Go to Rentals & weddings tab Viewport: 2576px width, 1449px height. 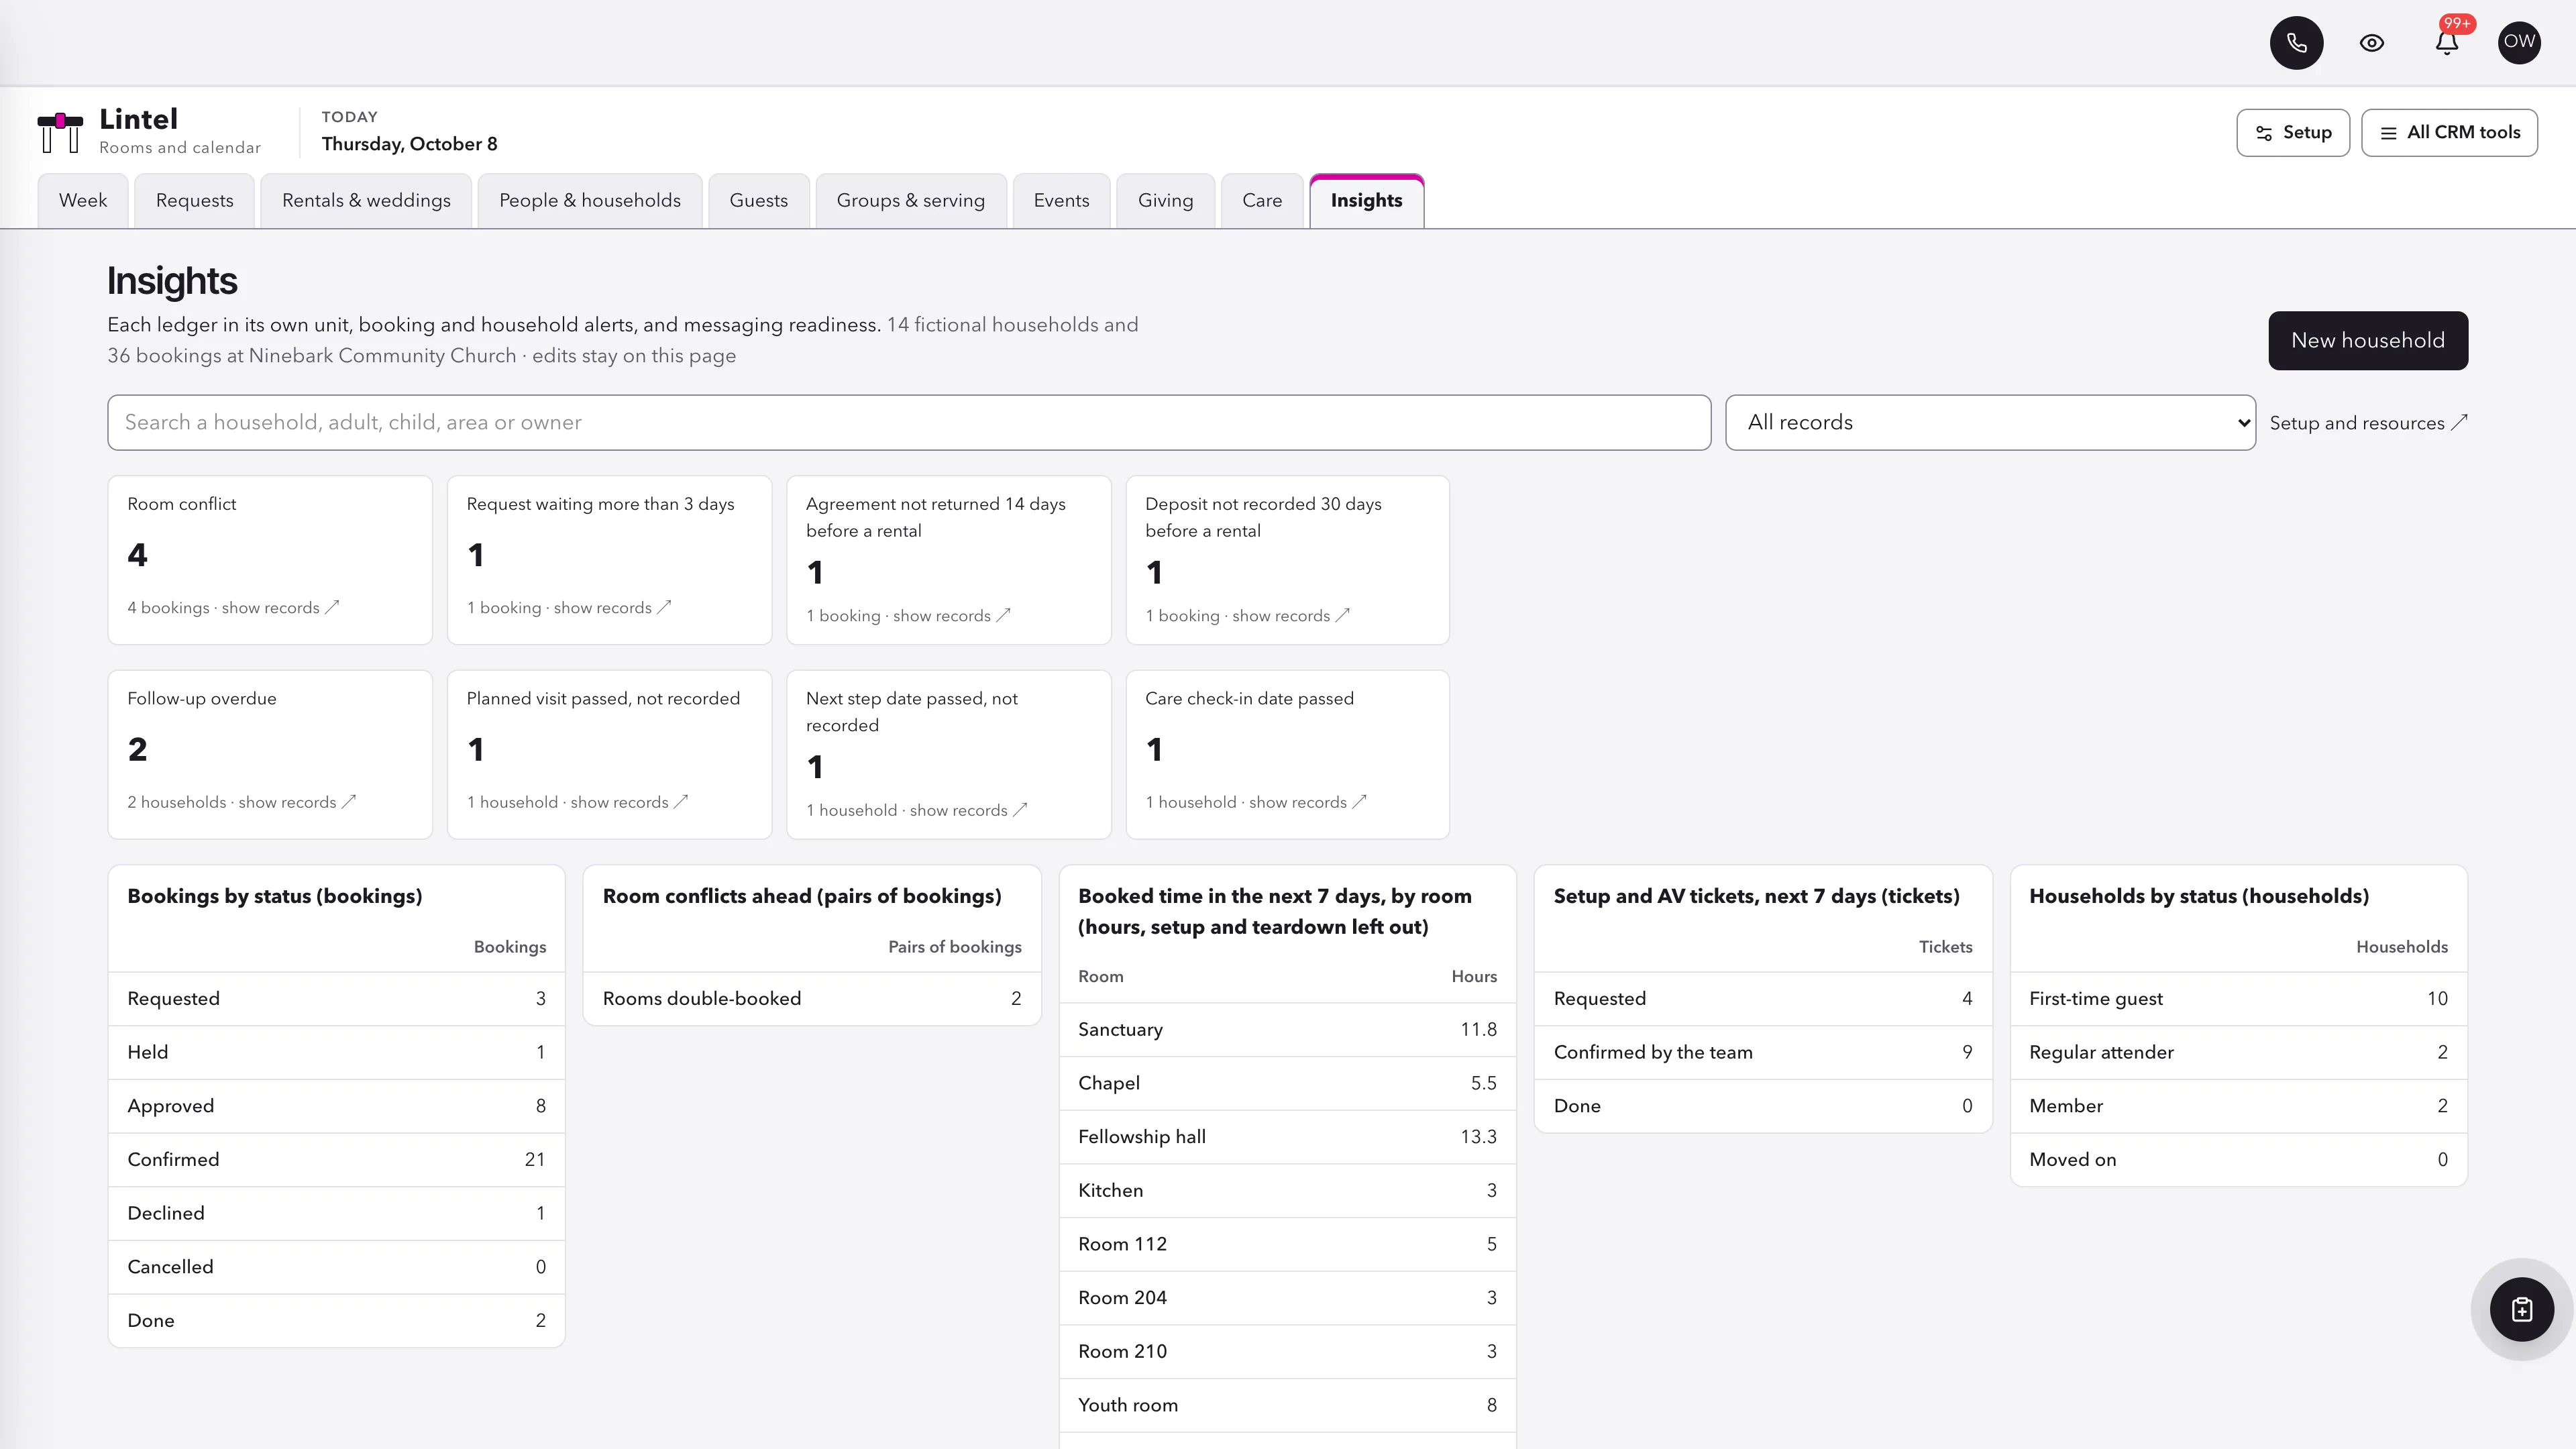(366, 201)
